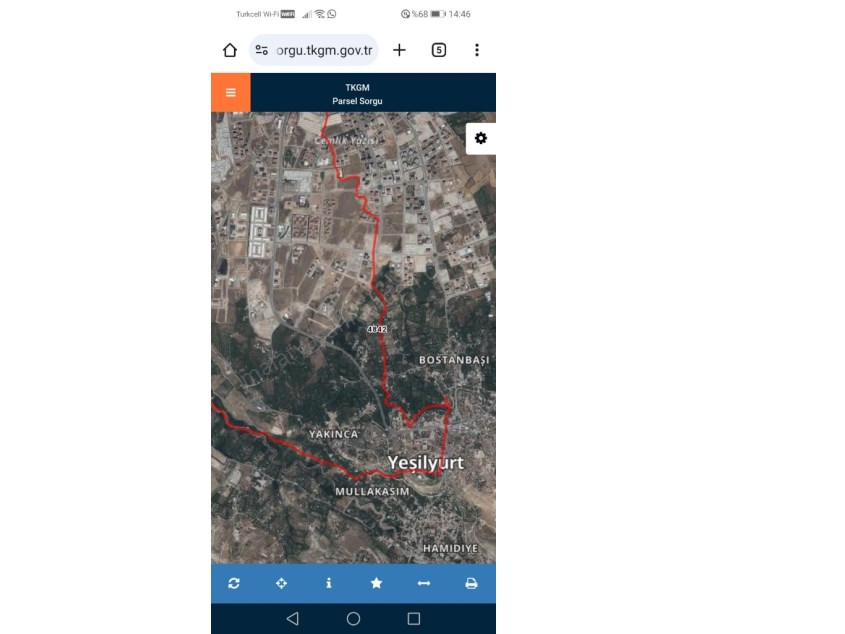Image resolution: width=845 pixels, height=634 pixels.
Task: Tap the Android recent apps square
Action: (x=414, y=618)
